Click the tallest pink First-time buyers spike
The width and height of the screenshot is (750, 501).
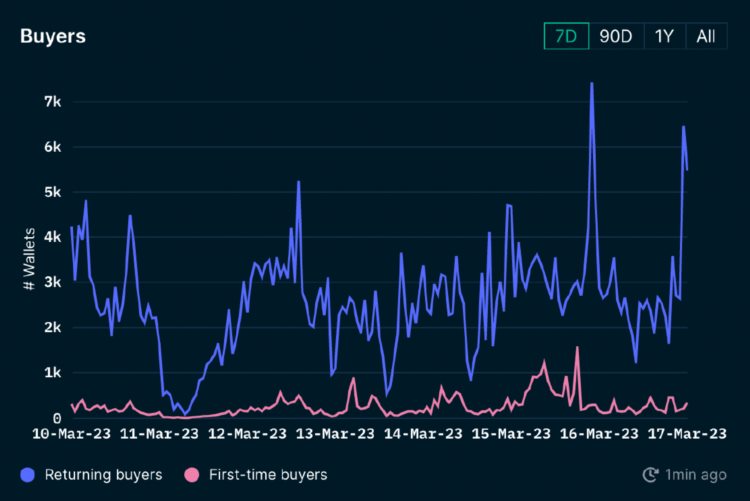[x=578, y=348]
